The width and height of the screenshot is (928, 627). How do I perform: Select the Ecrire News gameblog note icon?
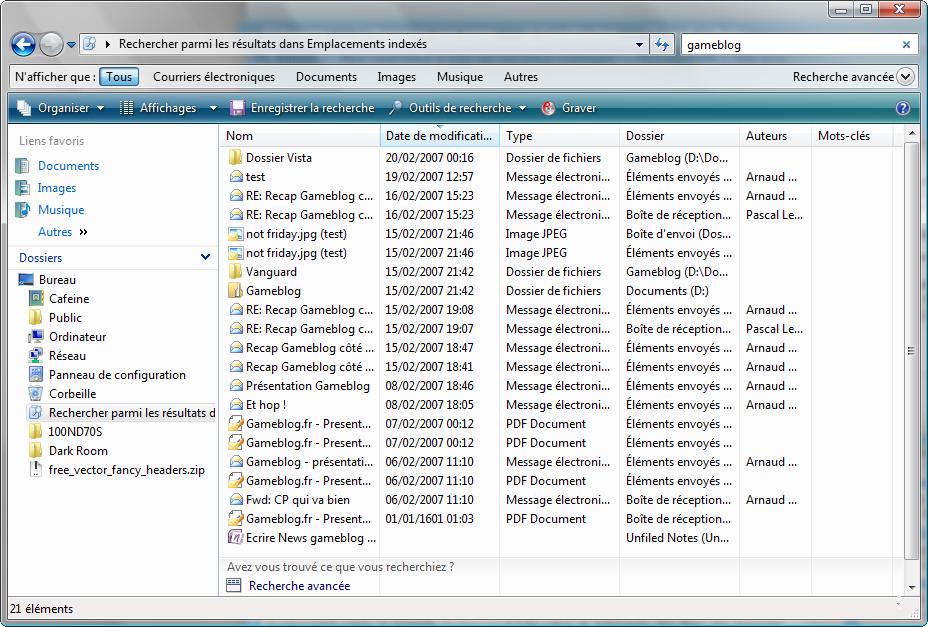[235, 538]
